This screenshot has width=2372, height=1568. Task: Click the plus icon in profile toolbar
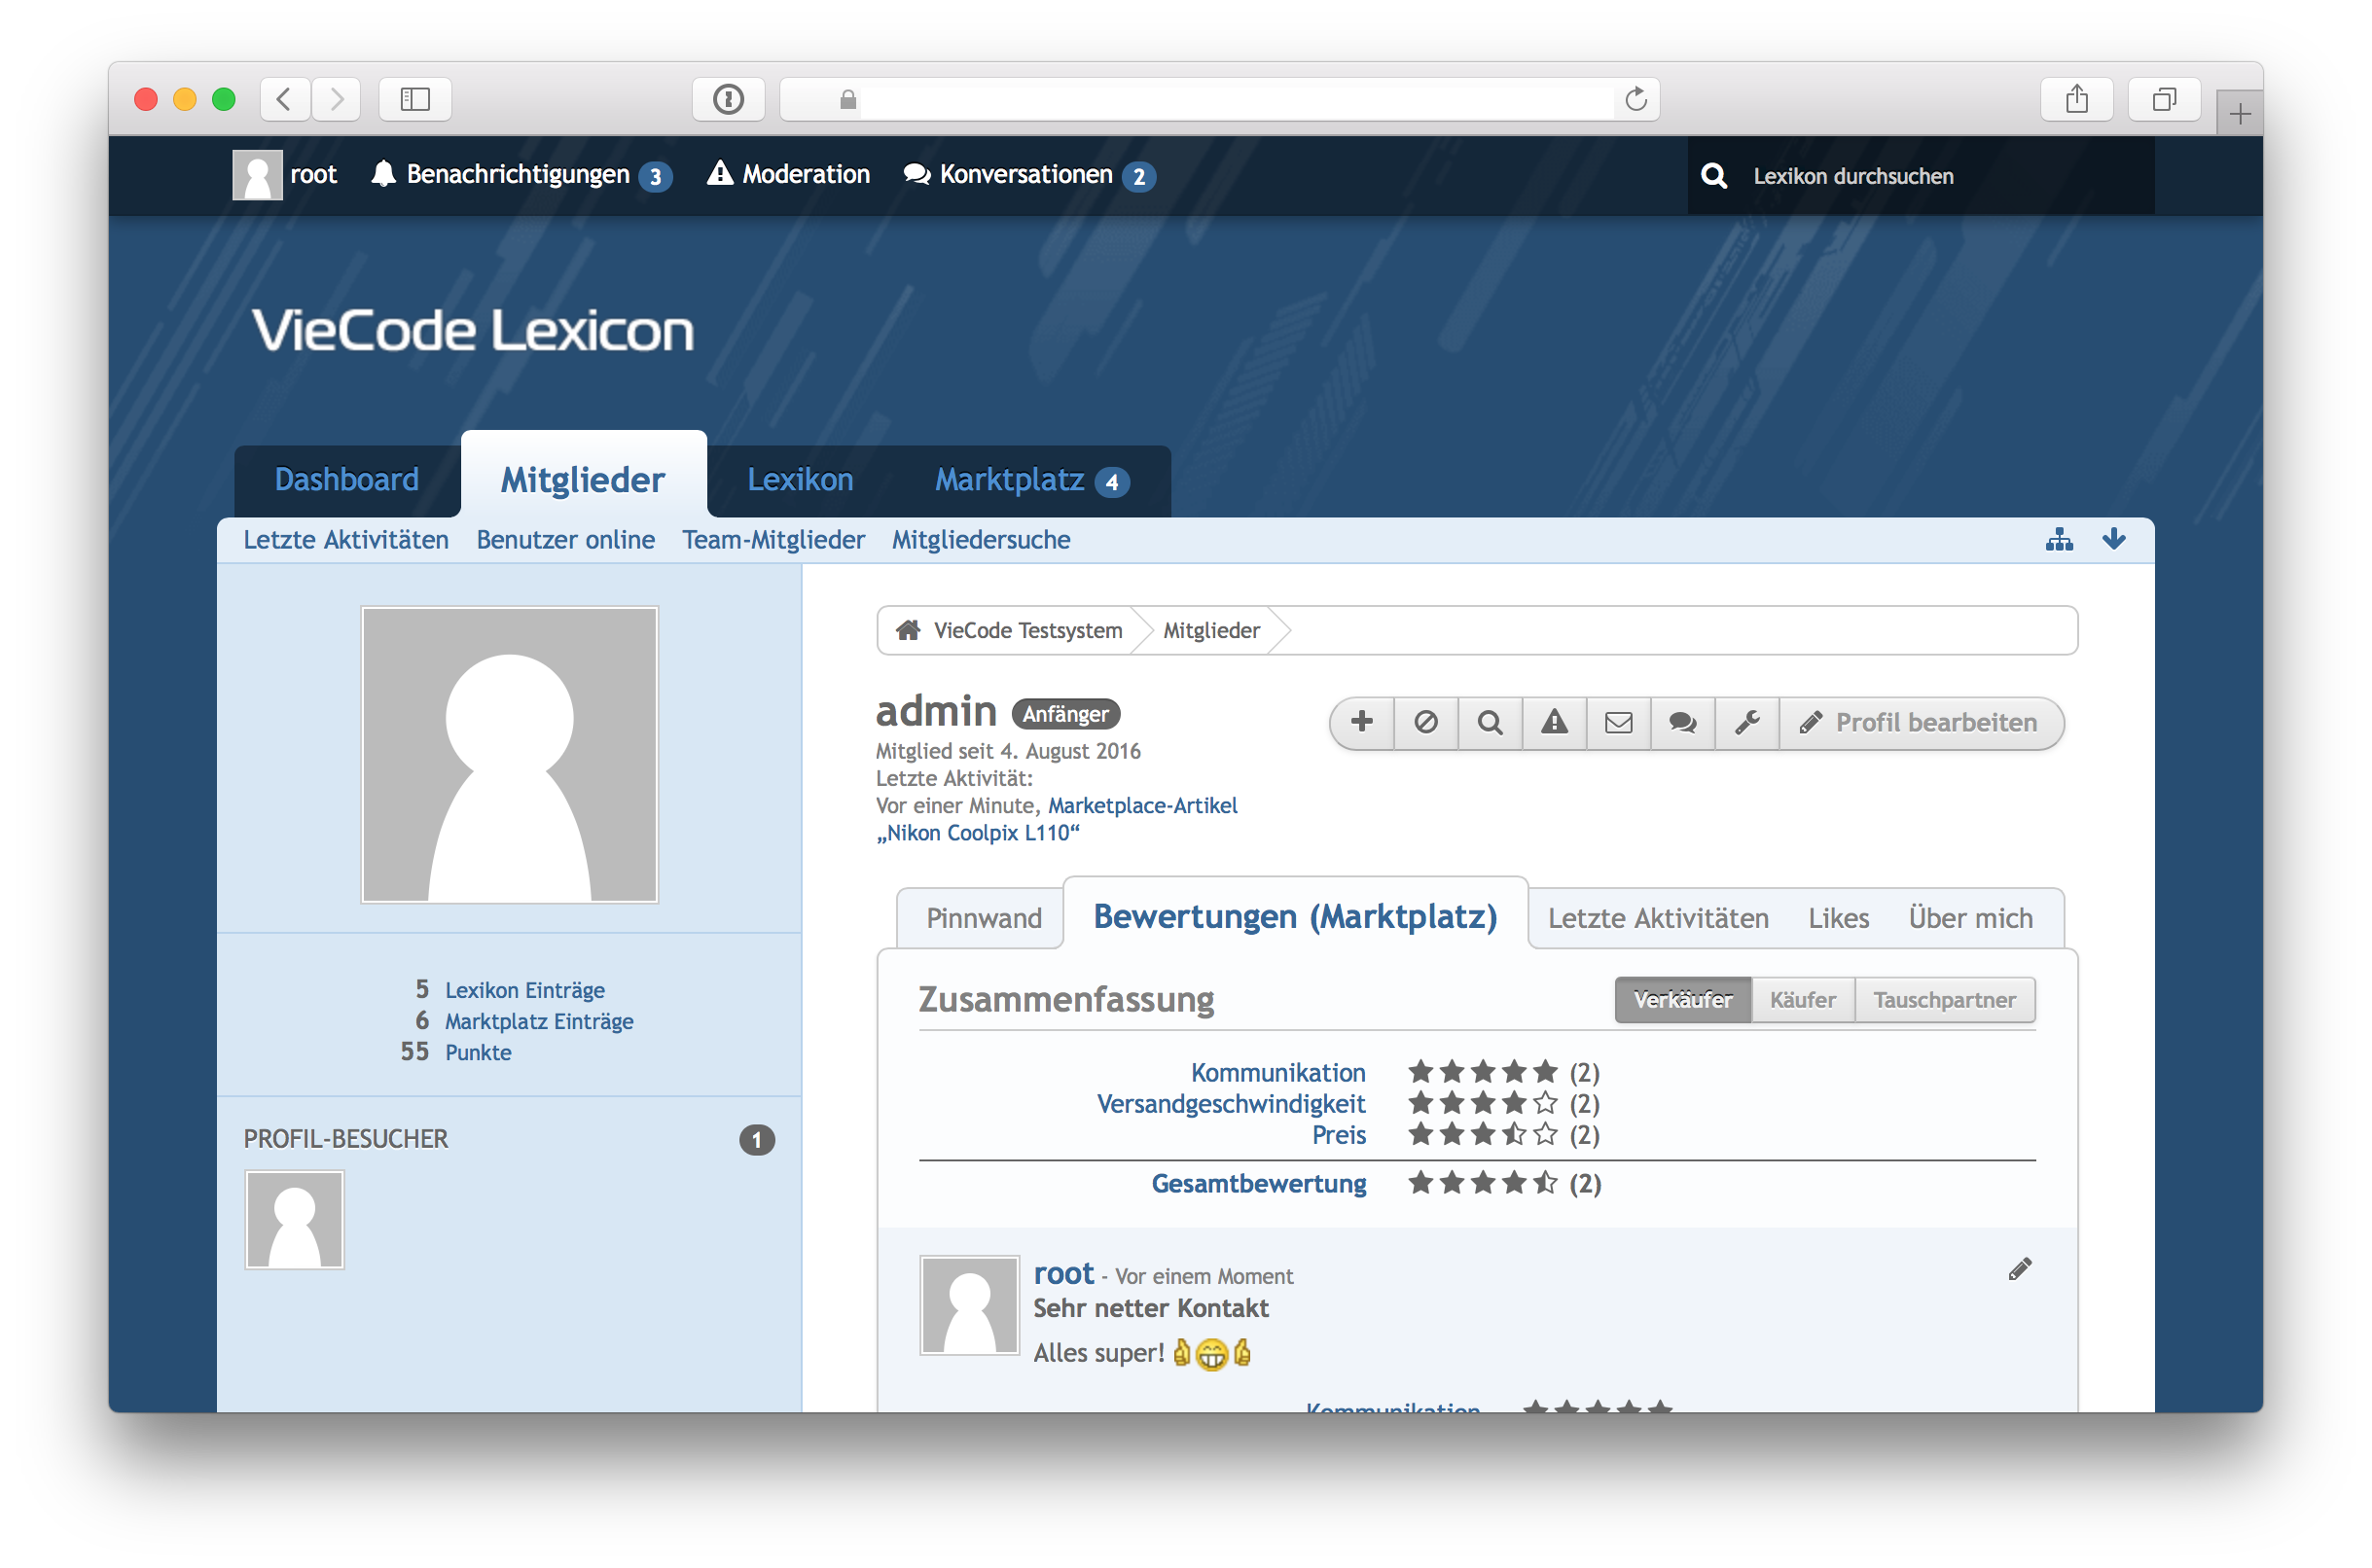(1361, 722)
